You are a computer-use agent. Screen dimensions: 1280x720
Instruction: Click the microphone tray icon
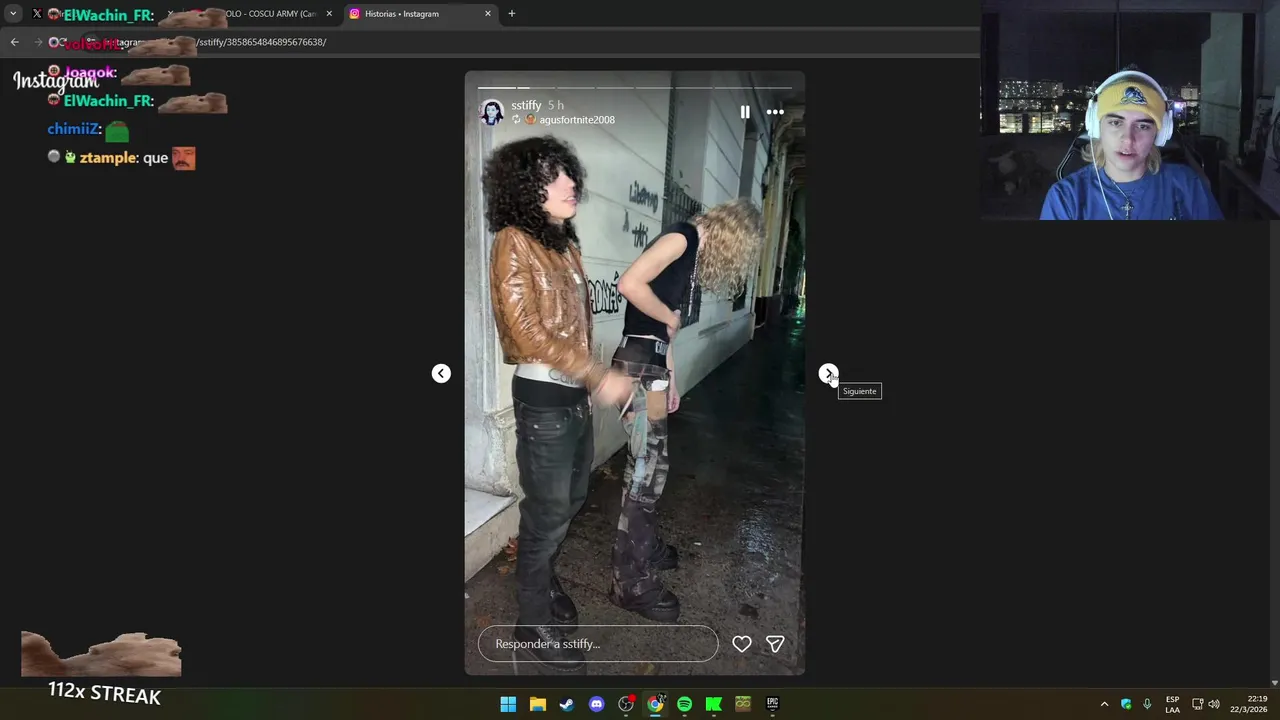[1147, 704]
